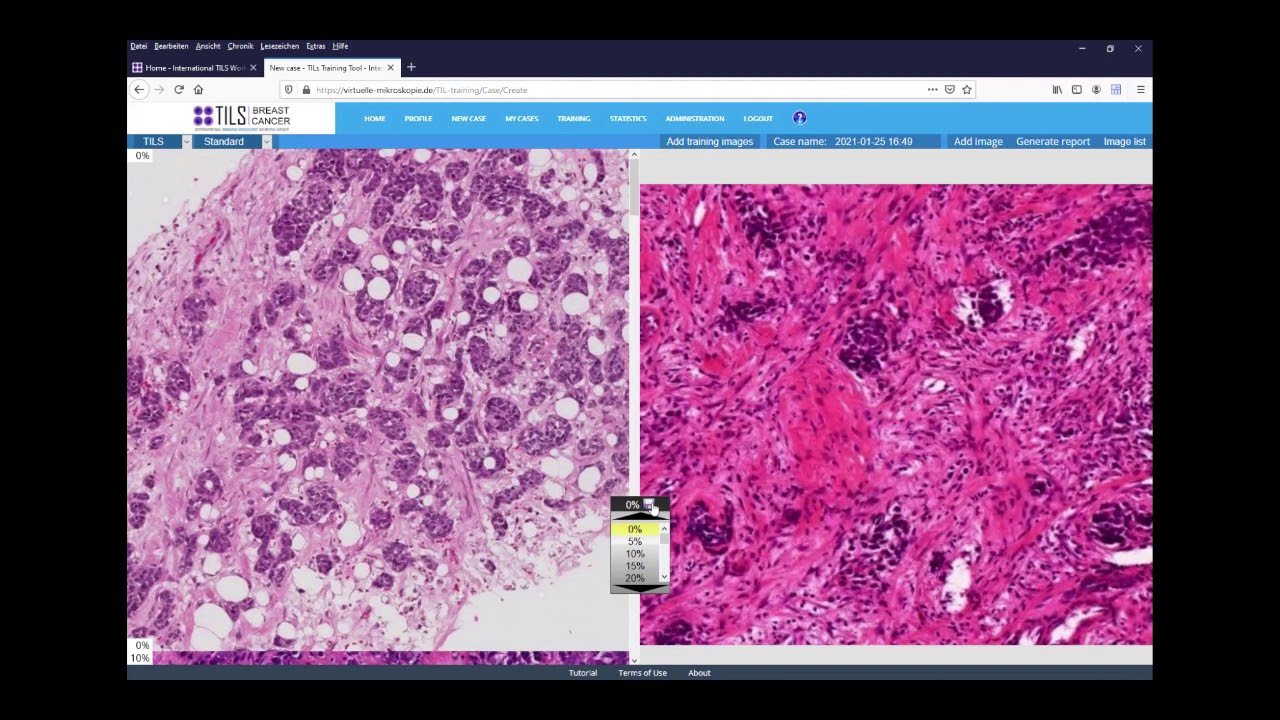Image resolution: width=1280 pixels, height=720 pixels.
Task: Open the Chronik menu
Action: click(240, 46)
